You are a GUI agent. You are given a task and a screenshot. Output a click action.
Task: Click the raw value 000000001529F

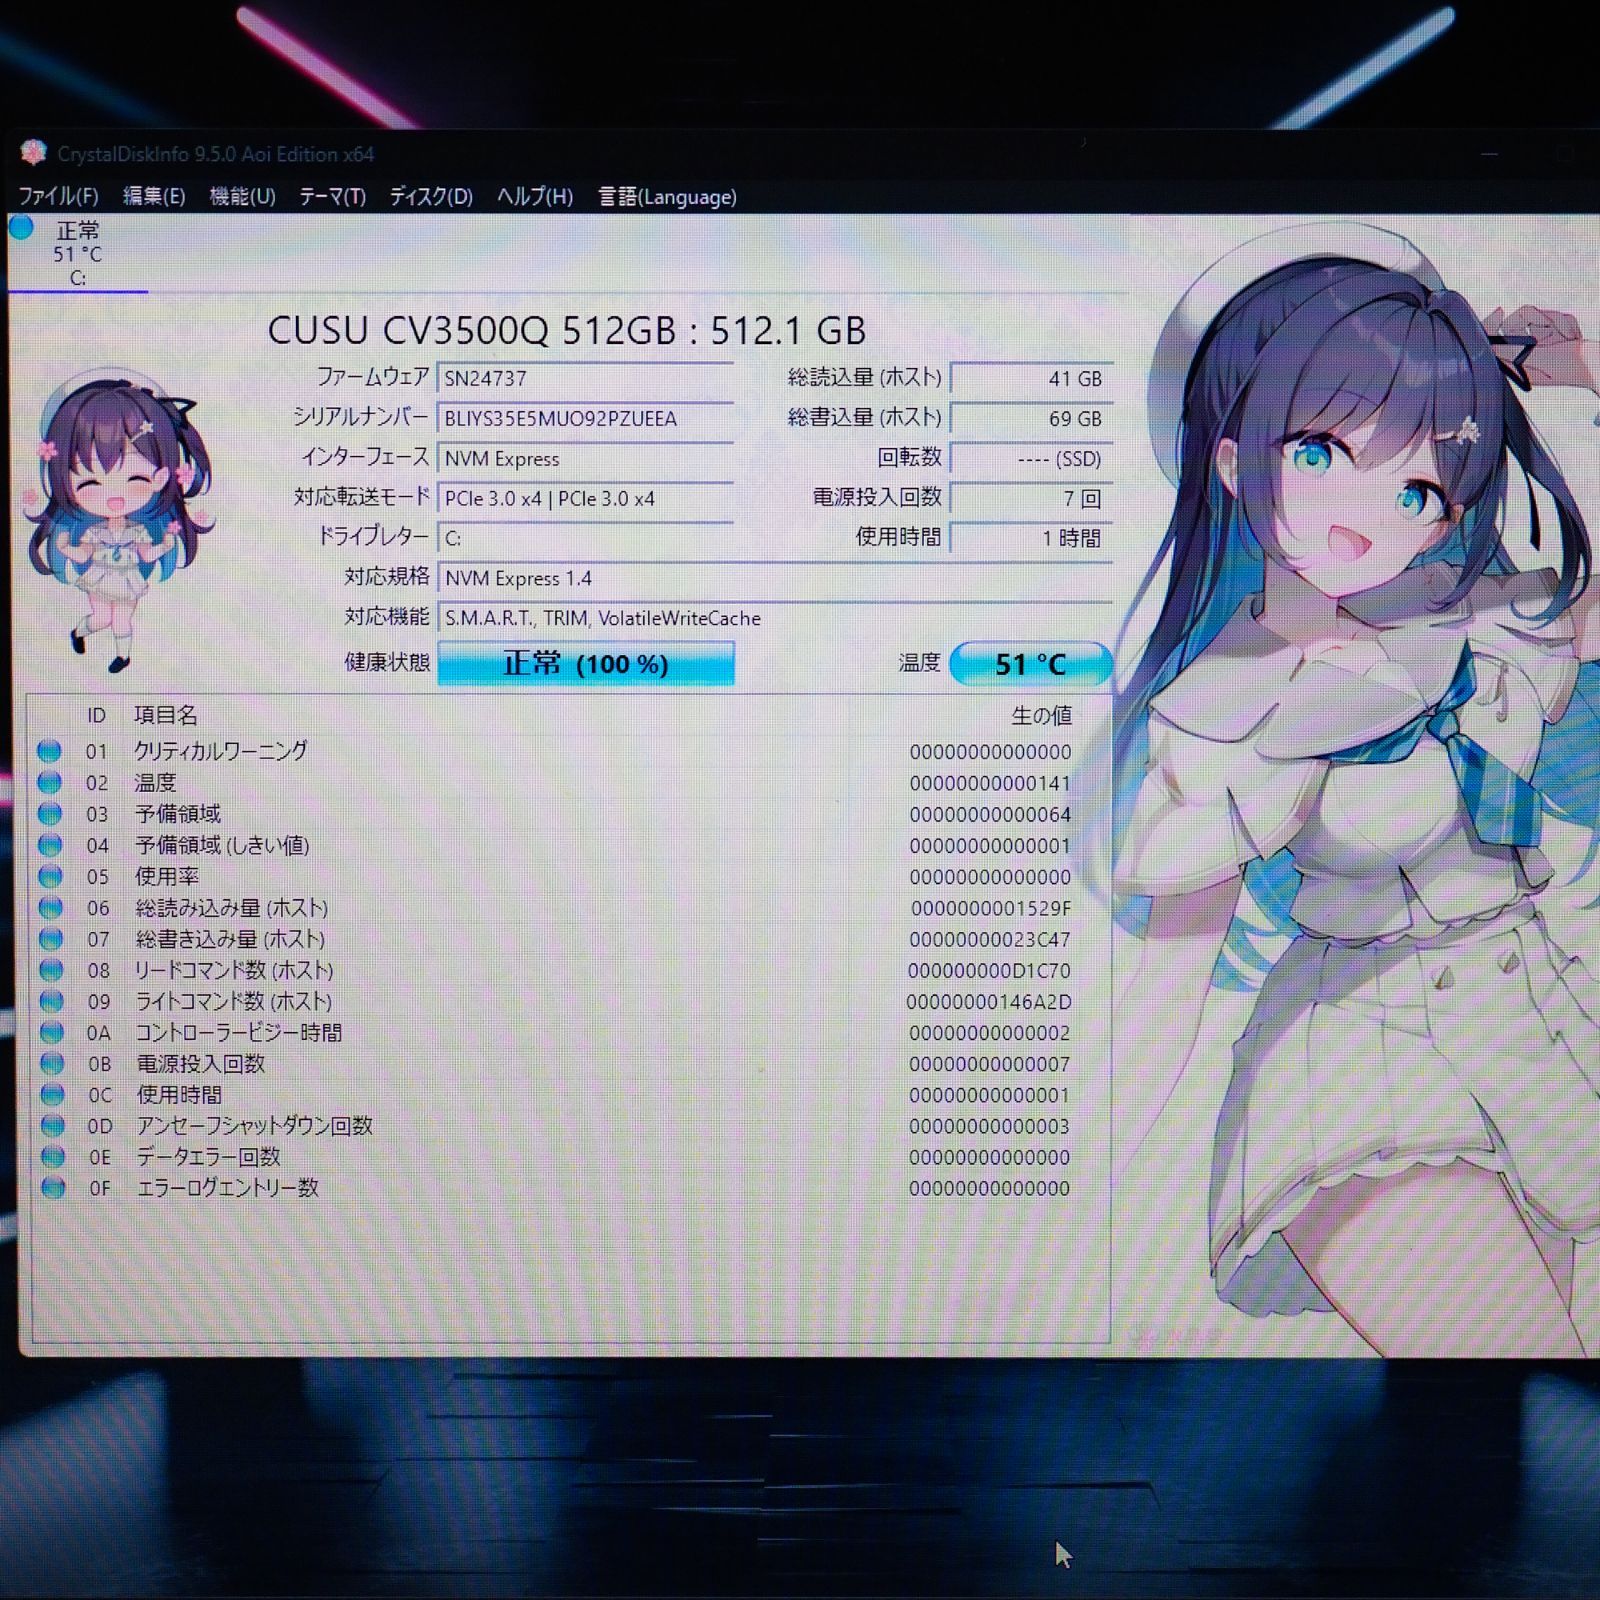point(990,908)
